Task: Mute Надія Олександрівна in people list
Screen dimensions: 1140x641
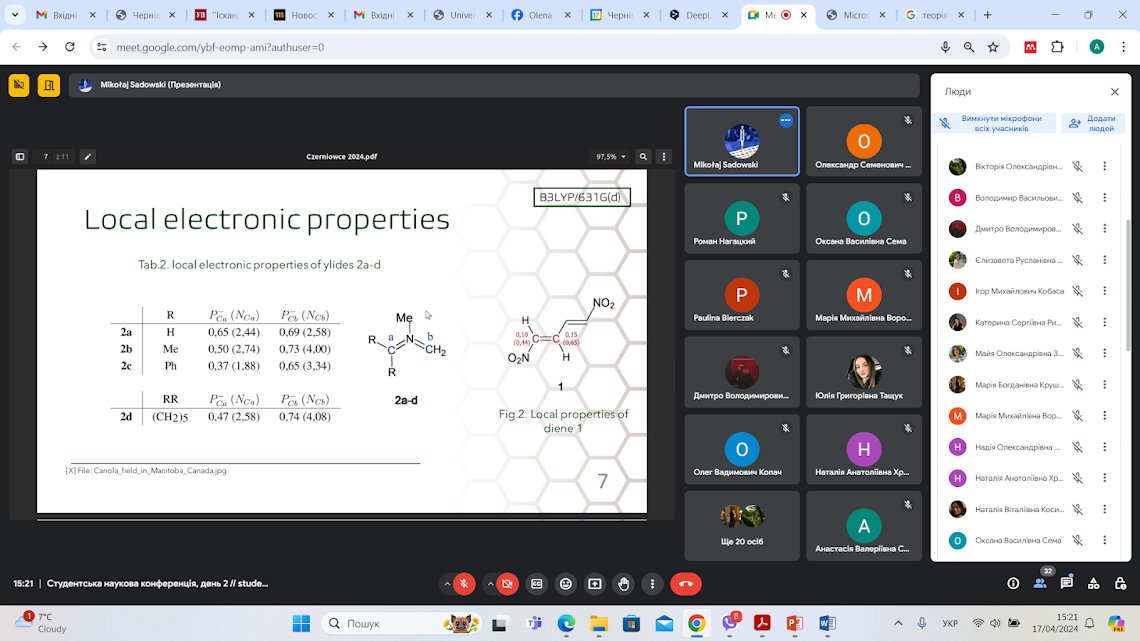Action: click(x=1077, y=447)
